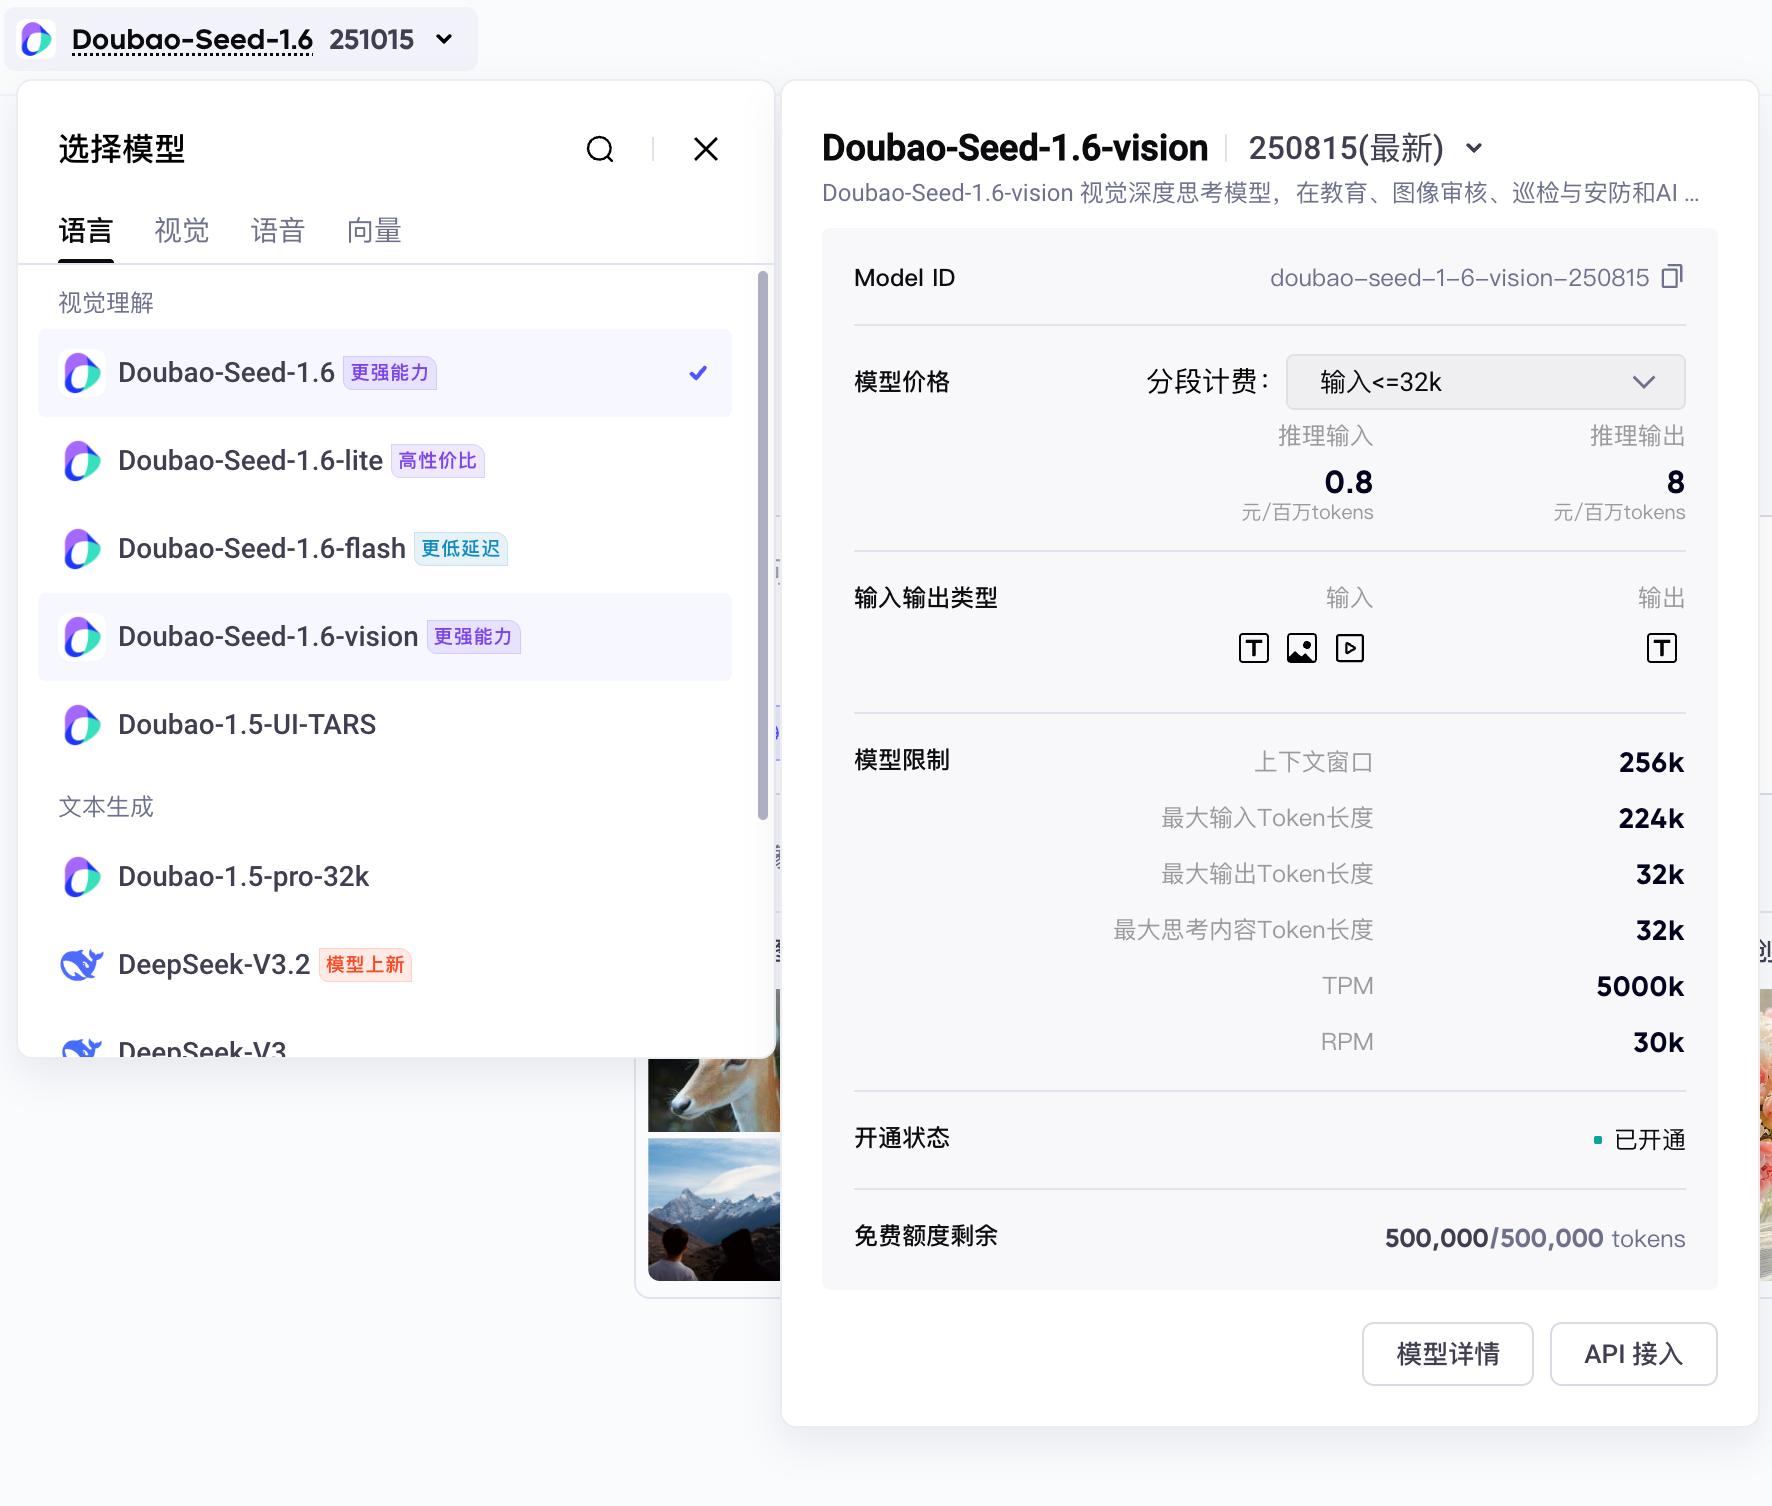Click the 视觉理解 section heading

click(106, 303)
